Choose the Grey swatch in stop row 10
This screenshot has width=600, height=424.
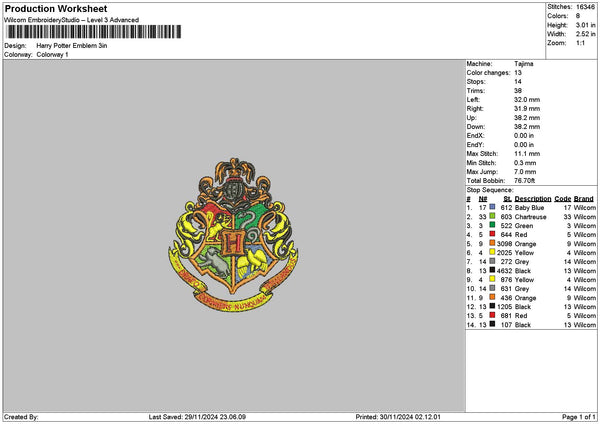click(x=492, y=288)
